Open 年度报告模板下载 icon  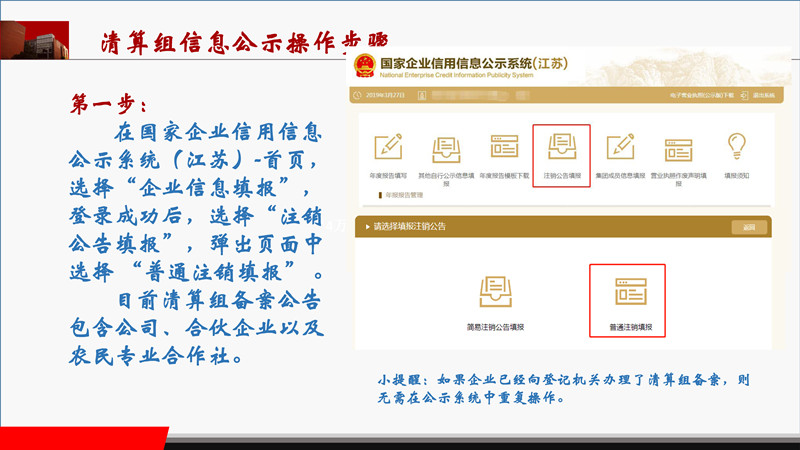tap(503, 147)
